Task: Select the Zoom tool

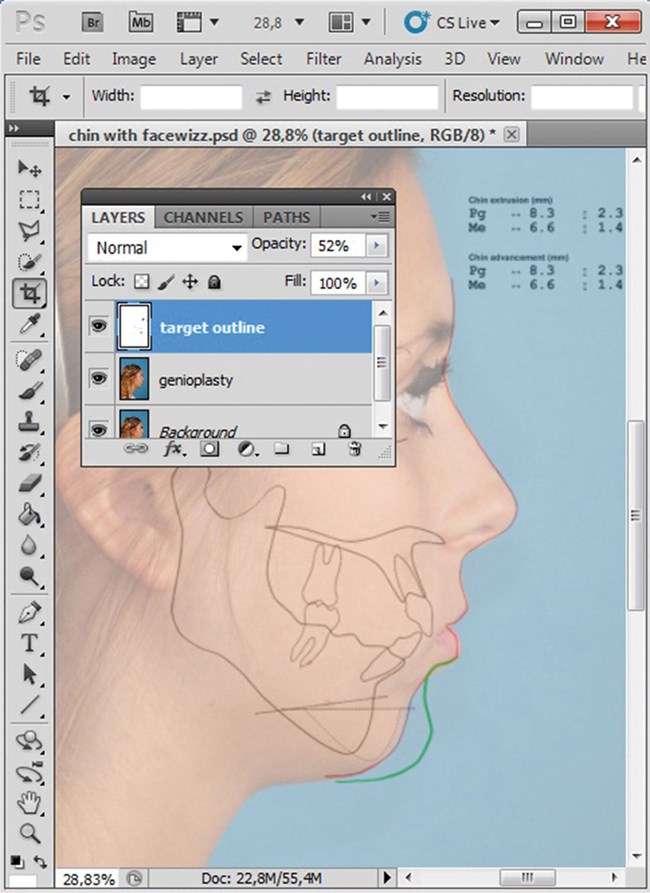Action: [31, 833]
